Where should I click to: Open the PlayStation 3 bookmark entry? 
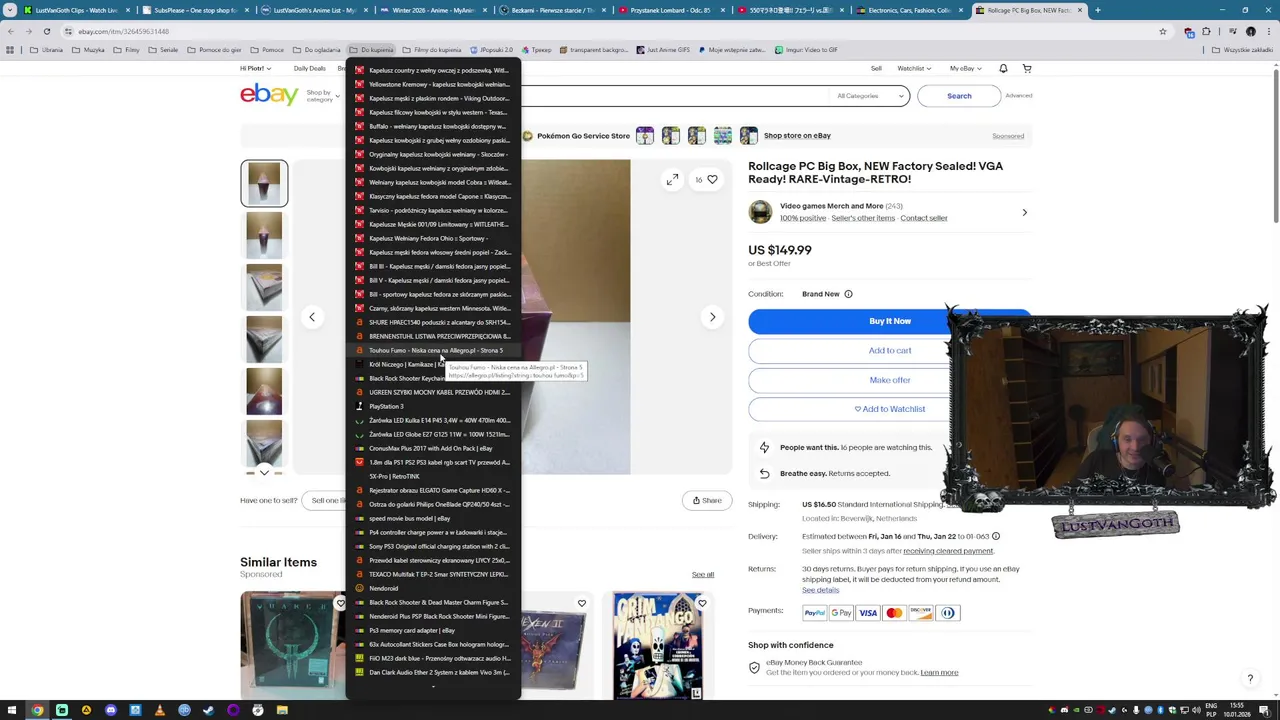pos(433,407)
